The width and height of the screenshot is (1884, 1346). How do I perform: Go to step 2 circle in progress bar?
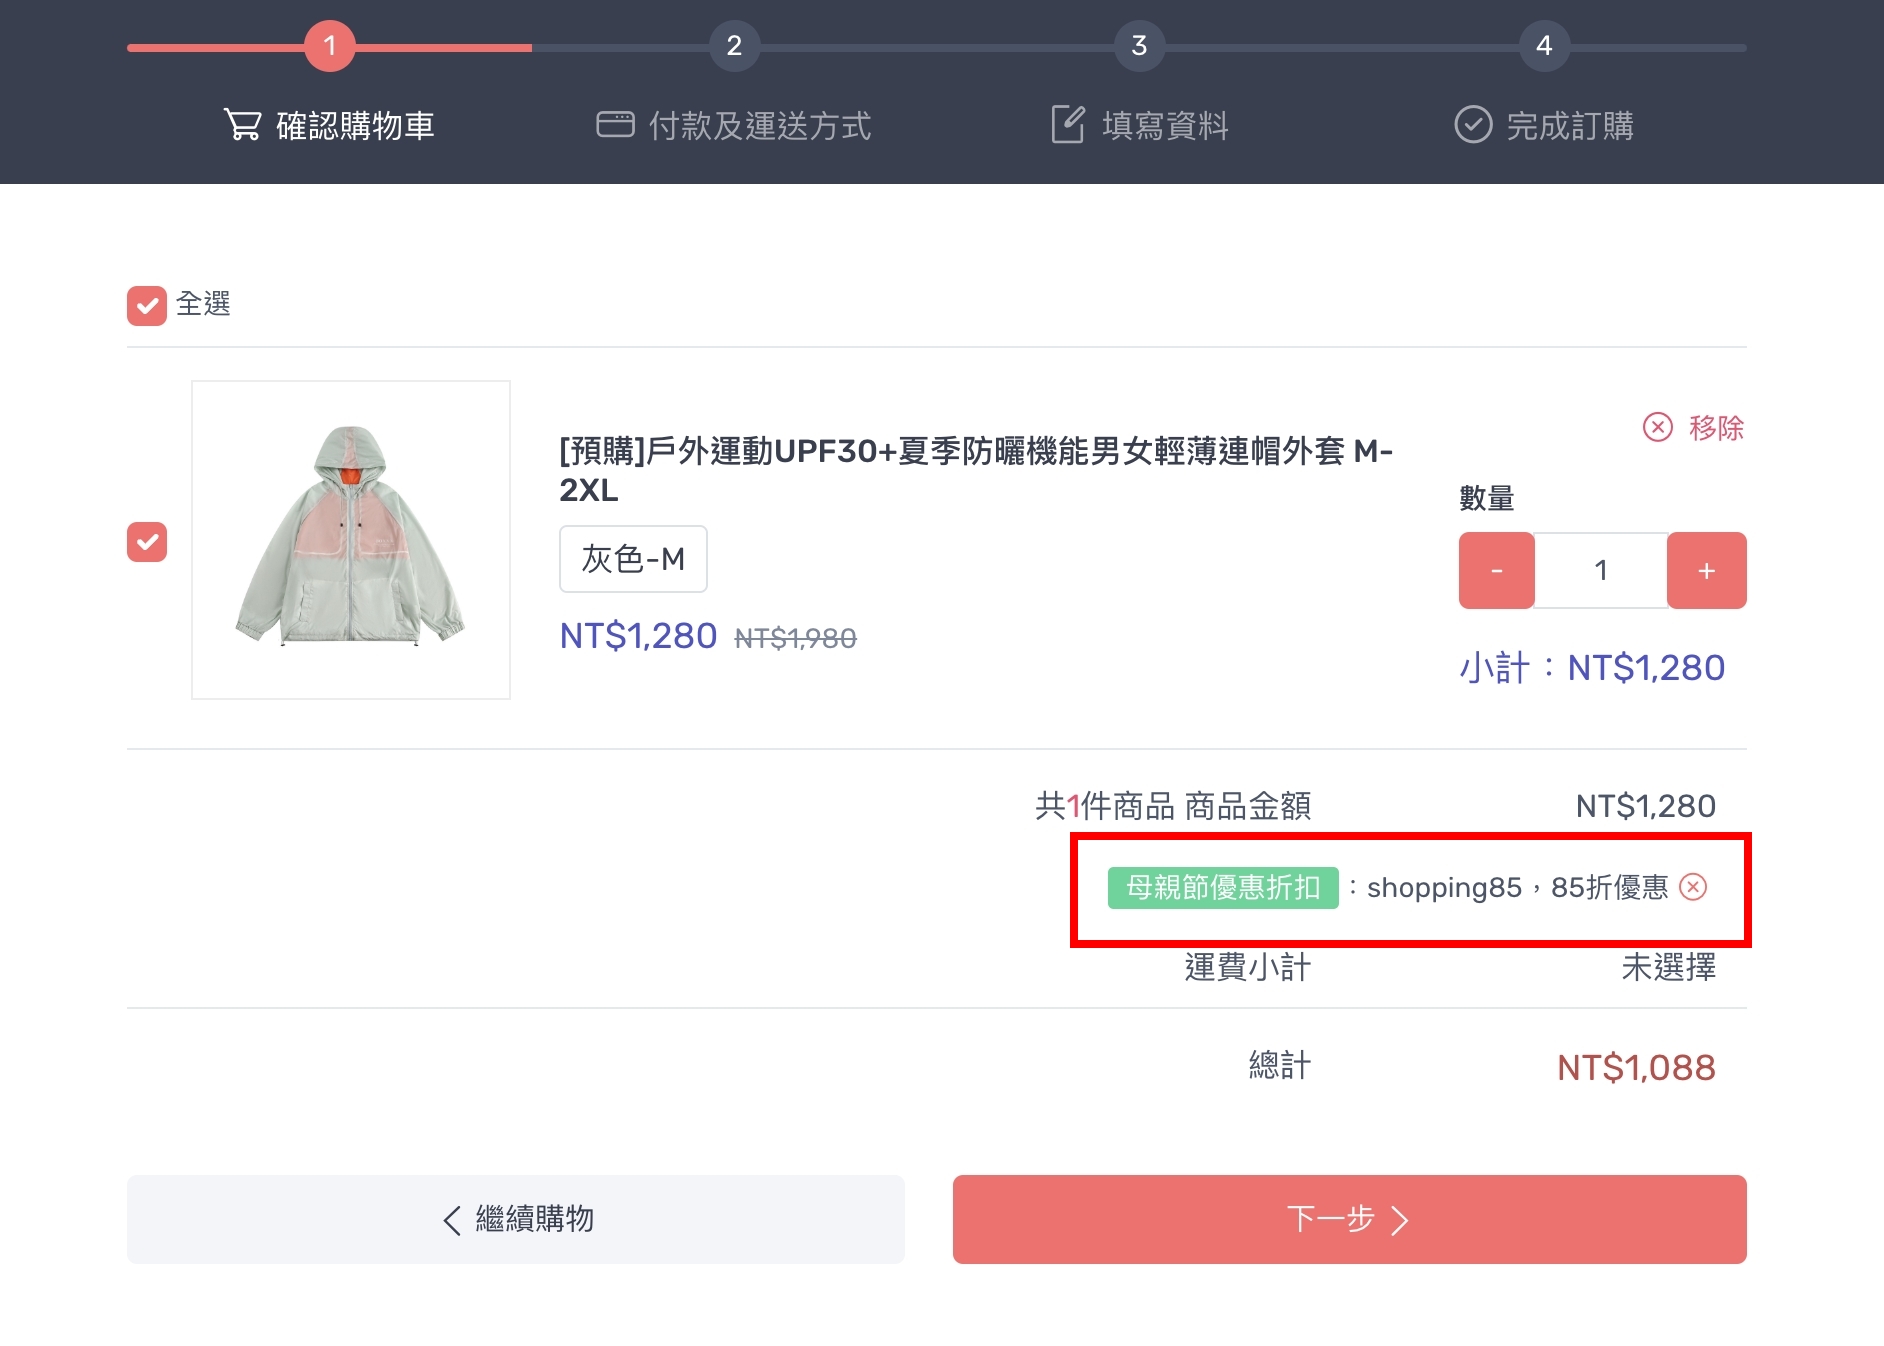(x=734, y=46)
